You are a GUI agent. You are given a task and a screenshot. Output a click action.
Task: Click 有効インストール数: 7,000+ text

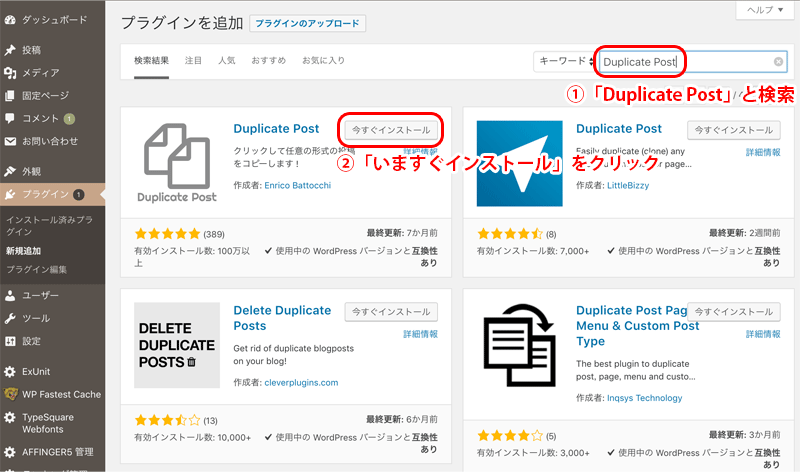coord(533,251)
